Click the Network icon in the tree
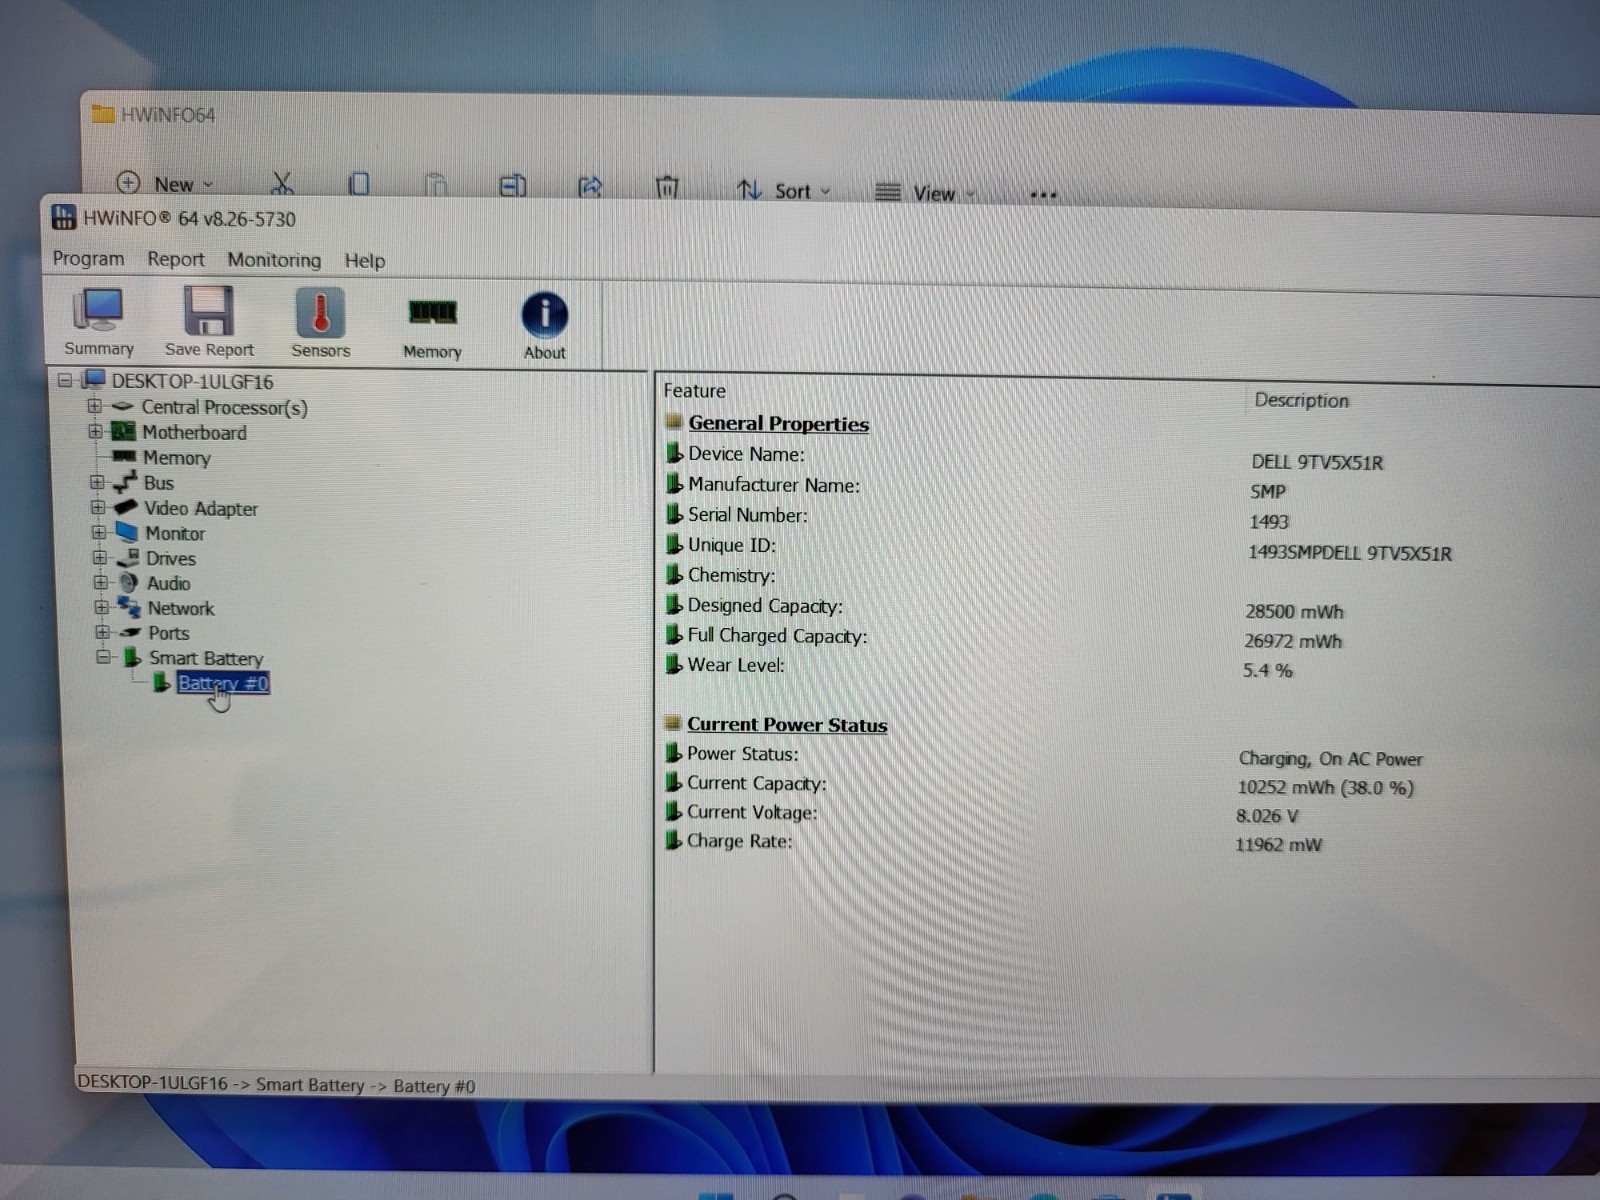Image resolution: width=1600 pixels, height=1200 pixels. (129, 607)
